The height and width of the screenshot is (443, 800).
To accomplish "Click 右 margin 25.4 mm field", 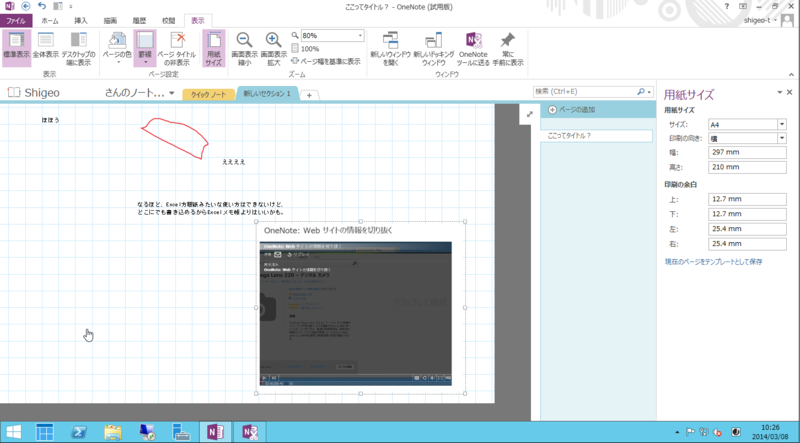I will click(x=747, y=243).
